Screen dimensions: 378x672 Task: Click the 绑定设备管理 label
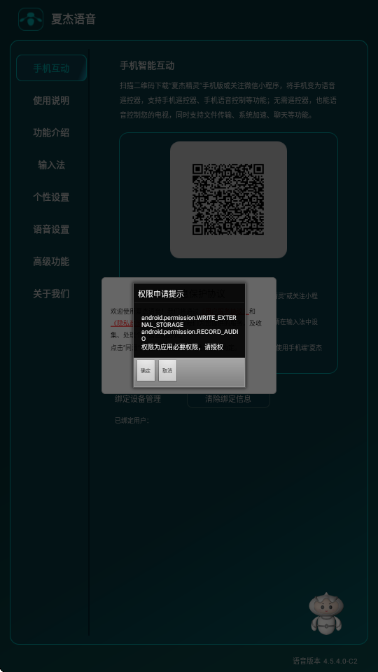[138, 399]
